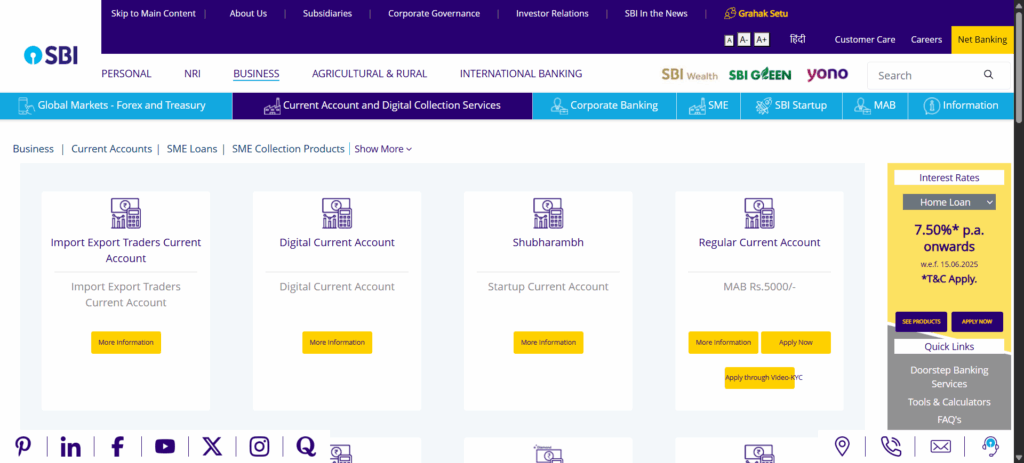Open the SBI Wealth logo

coord(689,74)
